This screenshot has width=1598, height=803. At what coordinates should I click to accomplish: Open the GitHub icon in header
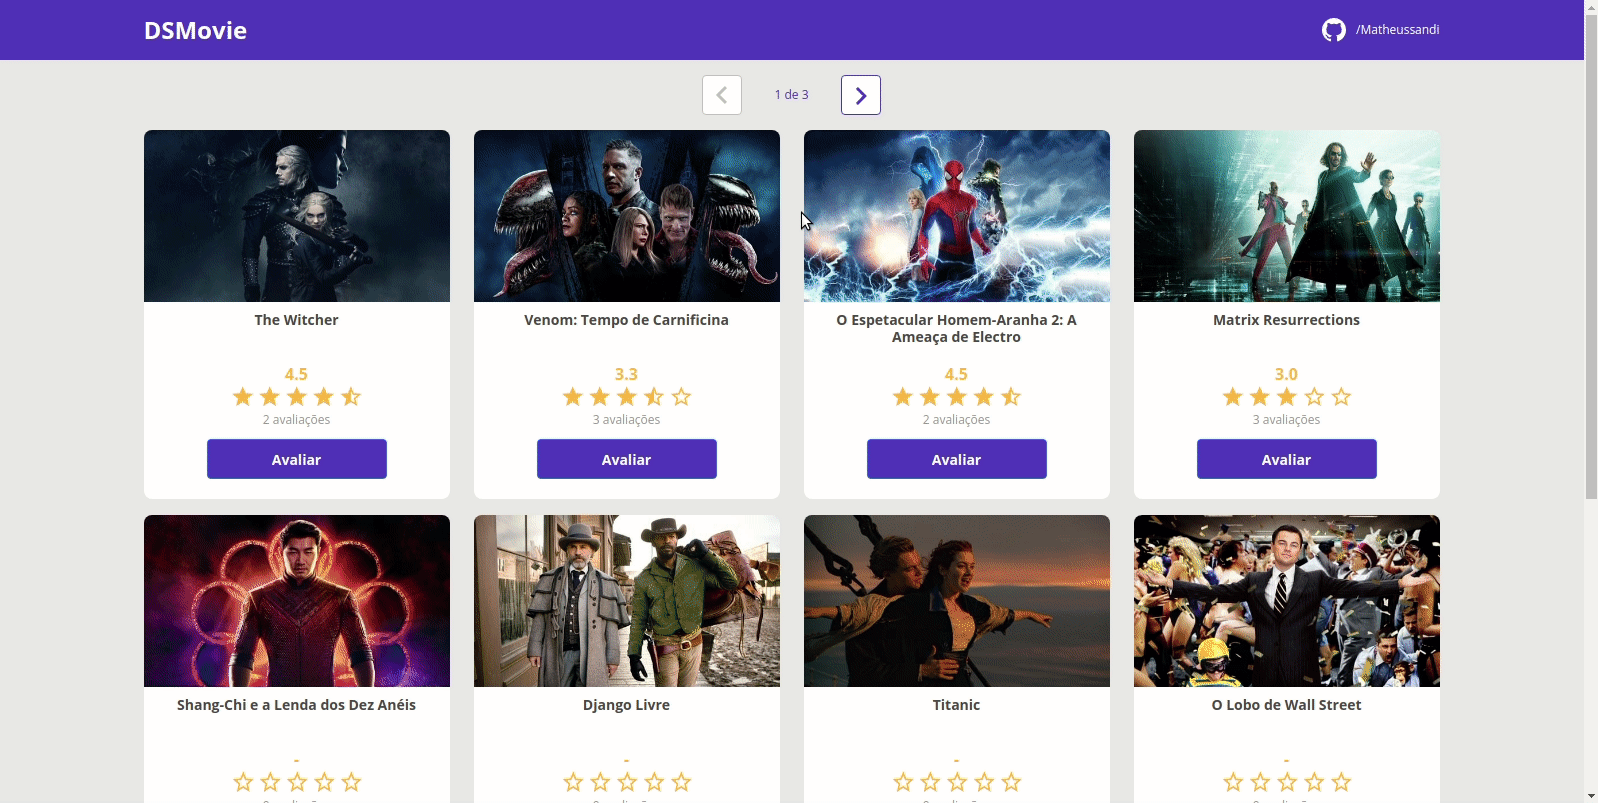(1333, 30)
